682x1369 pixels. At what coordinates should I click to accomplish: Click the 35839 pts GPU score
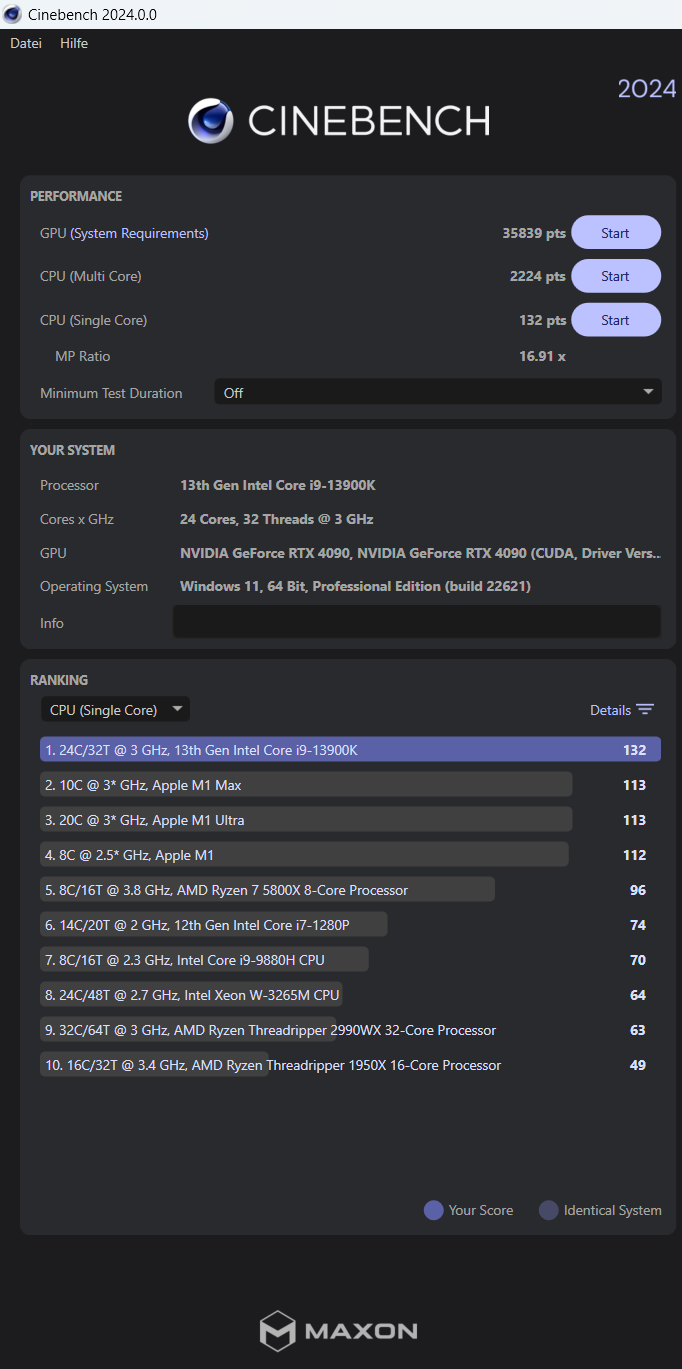pos(534,233)
